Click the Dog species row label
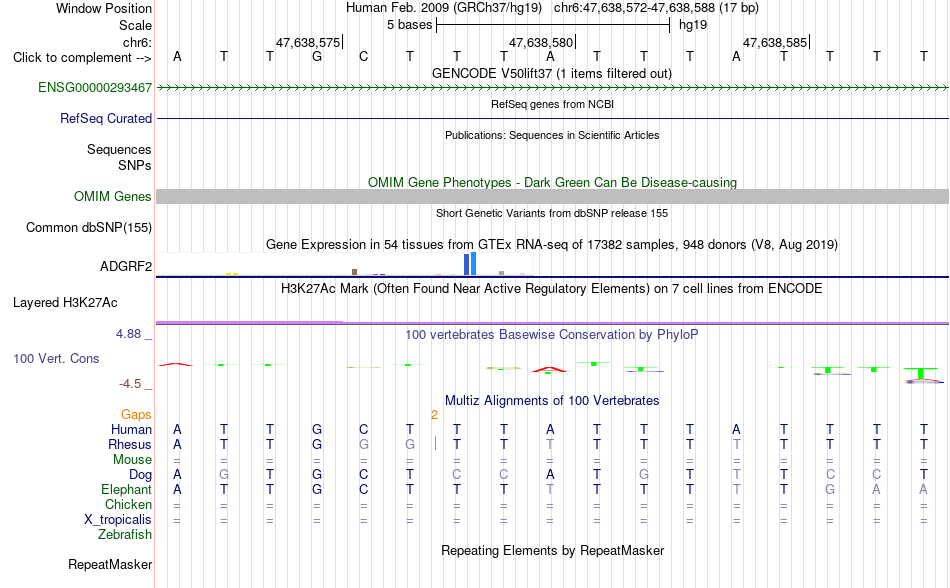 coord(140,475)
